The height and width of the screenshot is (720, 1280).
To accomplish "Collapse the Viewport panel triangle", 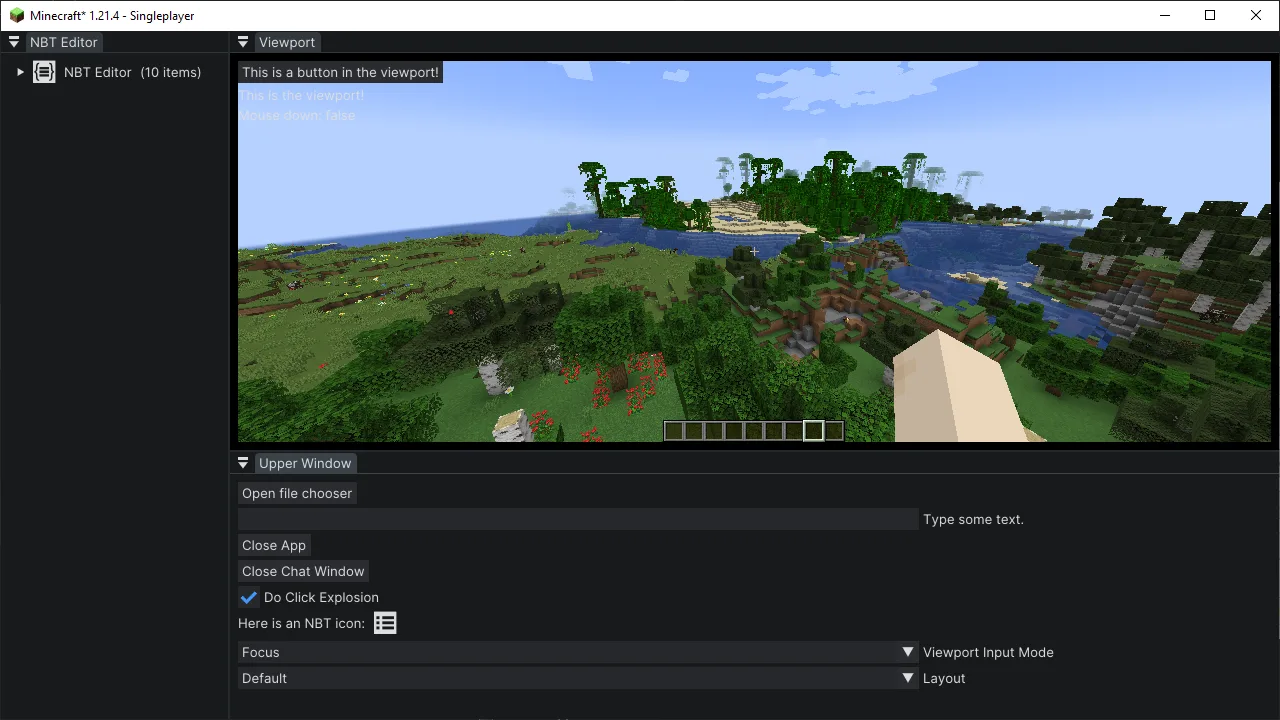I will (243, 42).
